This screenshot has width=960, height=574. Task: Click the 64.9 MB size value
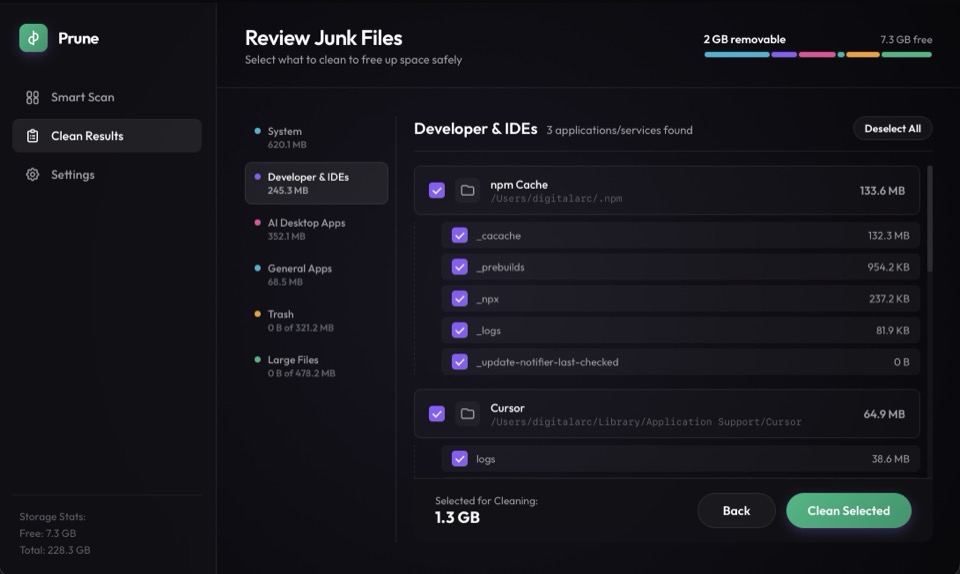(883, 414)
